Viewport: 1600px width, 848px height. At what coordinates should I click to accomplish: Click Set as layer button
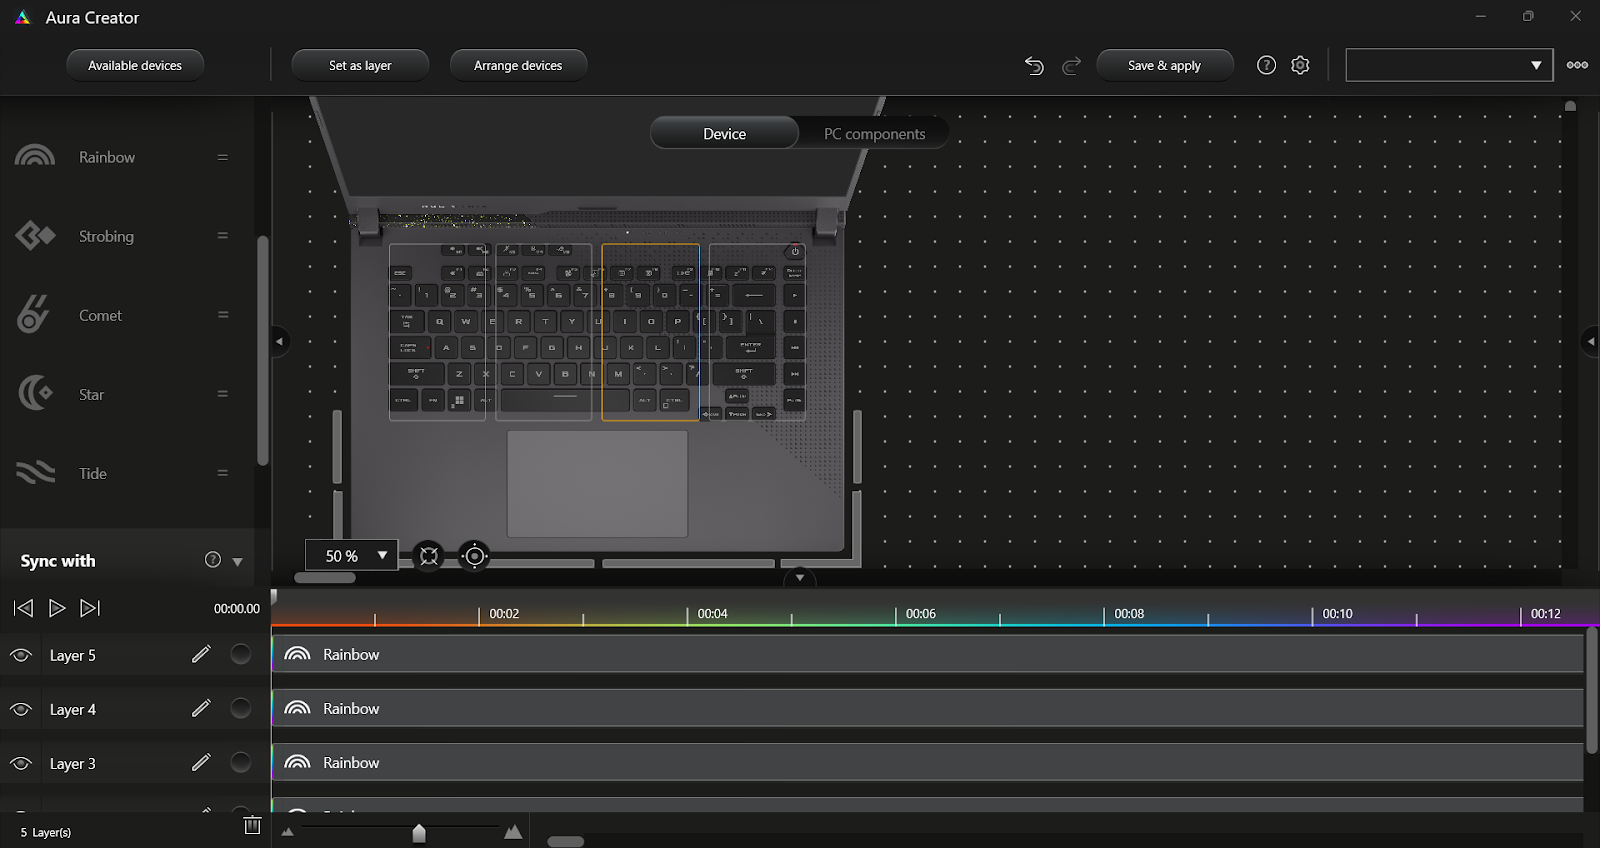pyautogui.click(x=360, y=65)
